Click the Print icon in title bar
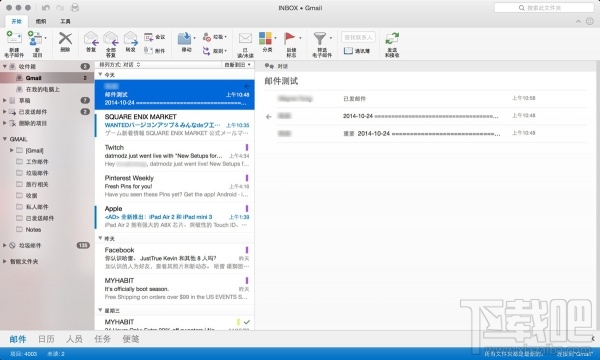 pyautogui.click(x=75, y=8)
